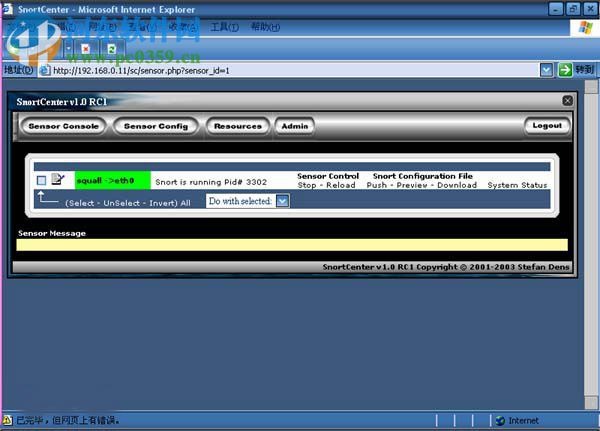Click the browser Refresh toolbar icon
600x431 pixels.
coord(111,49)
